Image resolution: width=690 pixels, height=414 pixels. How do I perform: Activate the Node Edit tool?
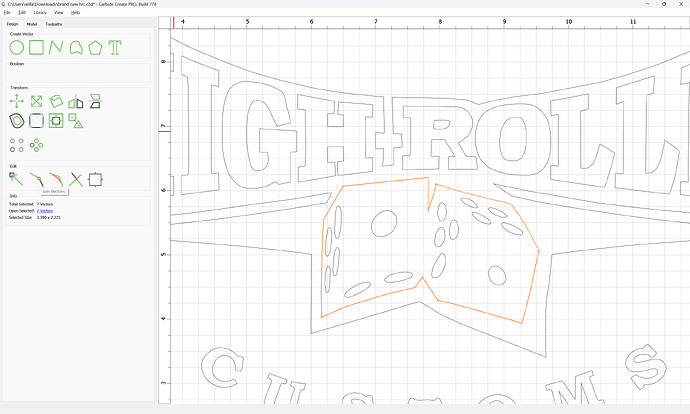pos(16,179)
